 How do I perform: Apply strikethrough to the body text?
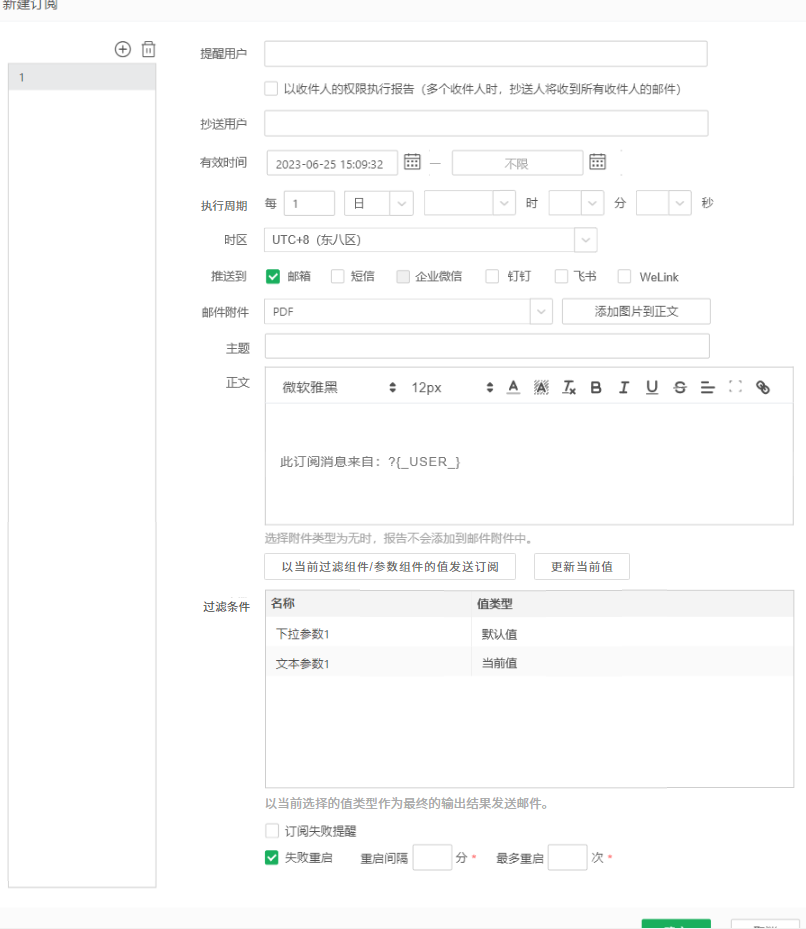[679, 387]
